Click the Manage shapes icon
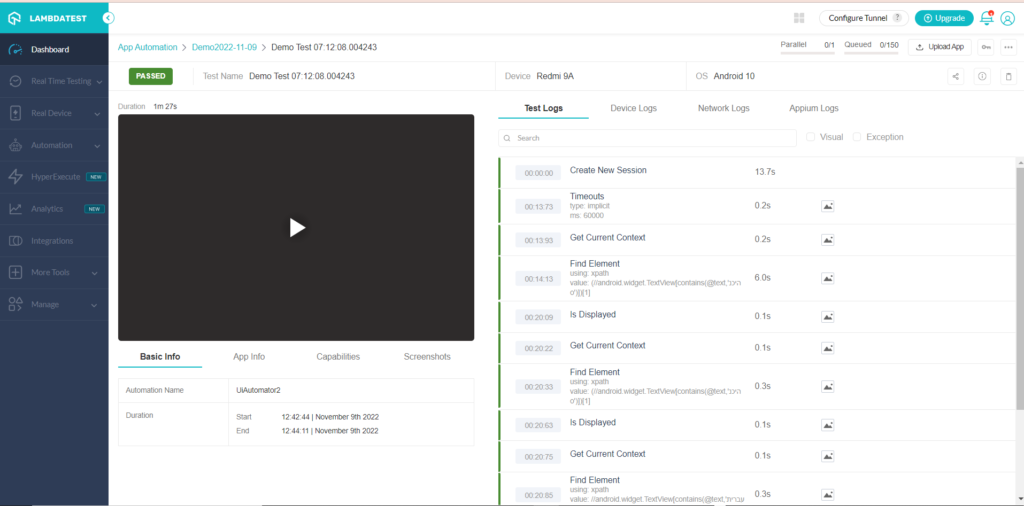Screen dimensions: 1024x506 point(16,304)
